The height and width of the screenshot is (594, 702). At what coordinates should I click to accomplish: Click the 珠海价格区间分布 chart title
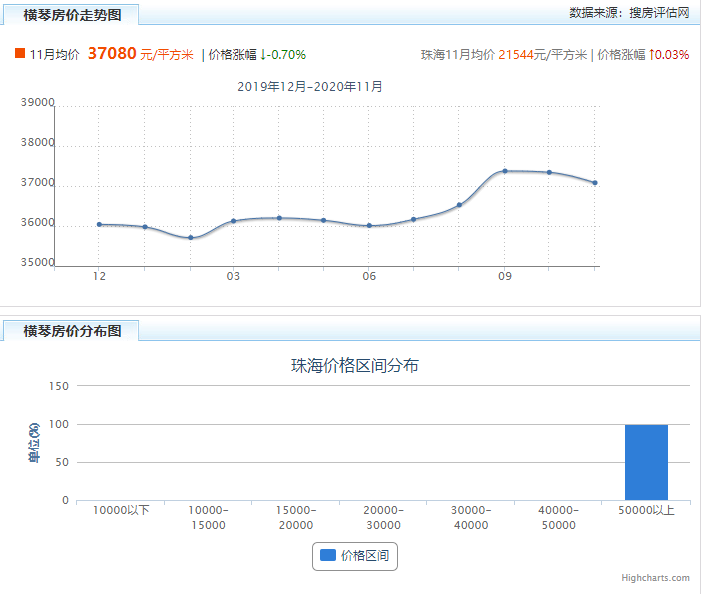[x=355, y=366]
